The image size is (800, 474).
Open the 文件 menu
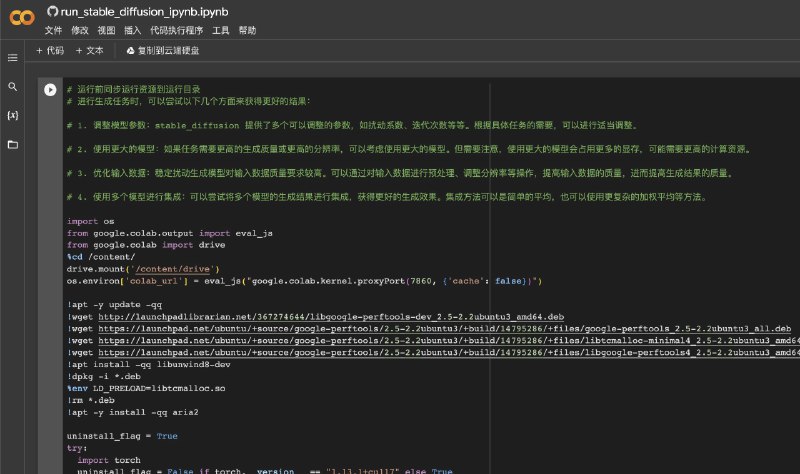53,31
